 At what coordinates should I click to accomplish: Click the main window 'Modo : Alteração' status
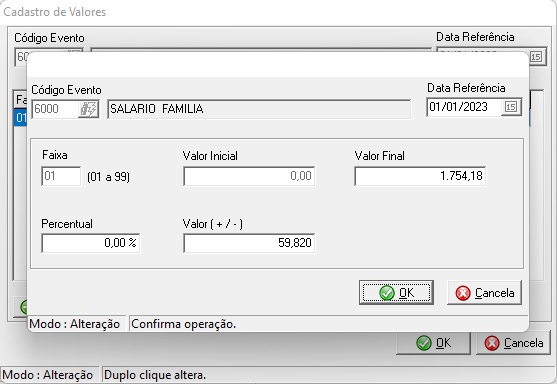(x=48, y=375)
